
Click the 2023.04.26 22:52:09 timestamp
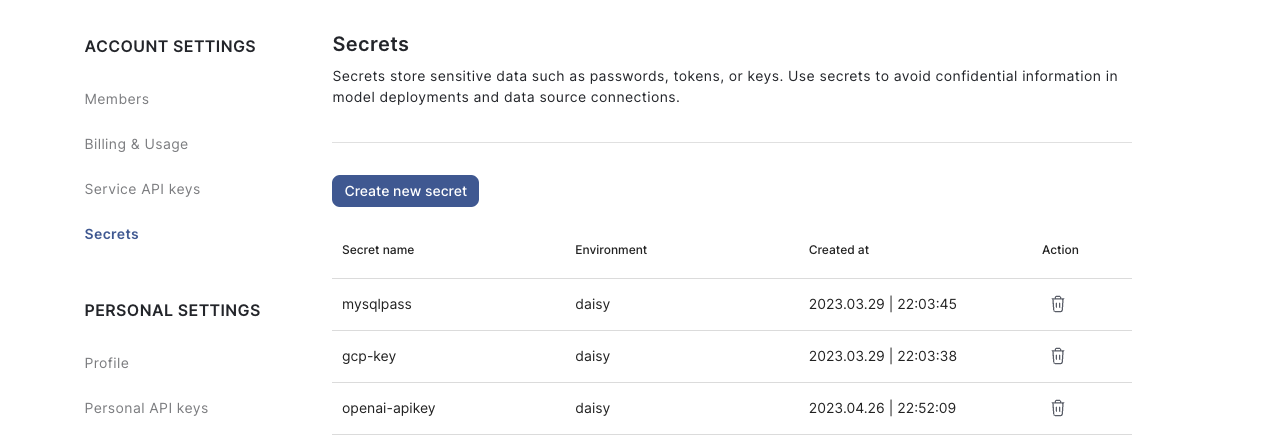[x=883, y=408]
